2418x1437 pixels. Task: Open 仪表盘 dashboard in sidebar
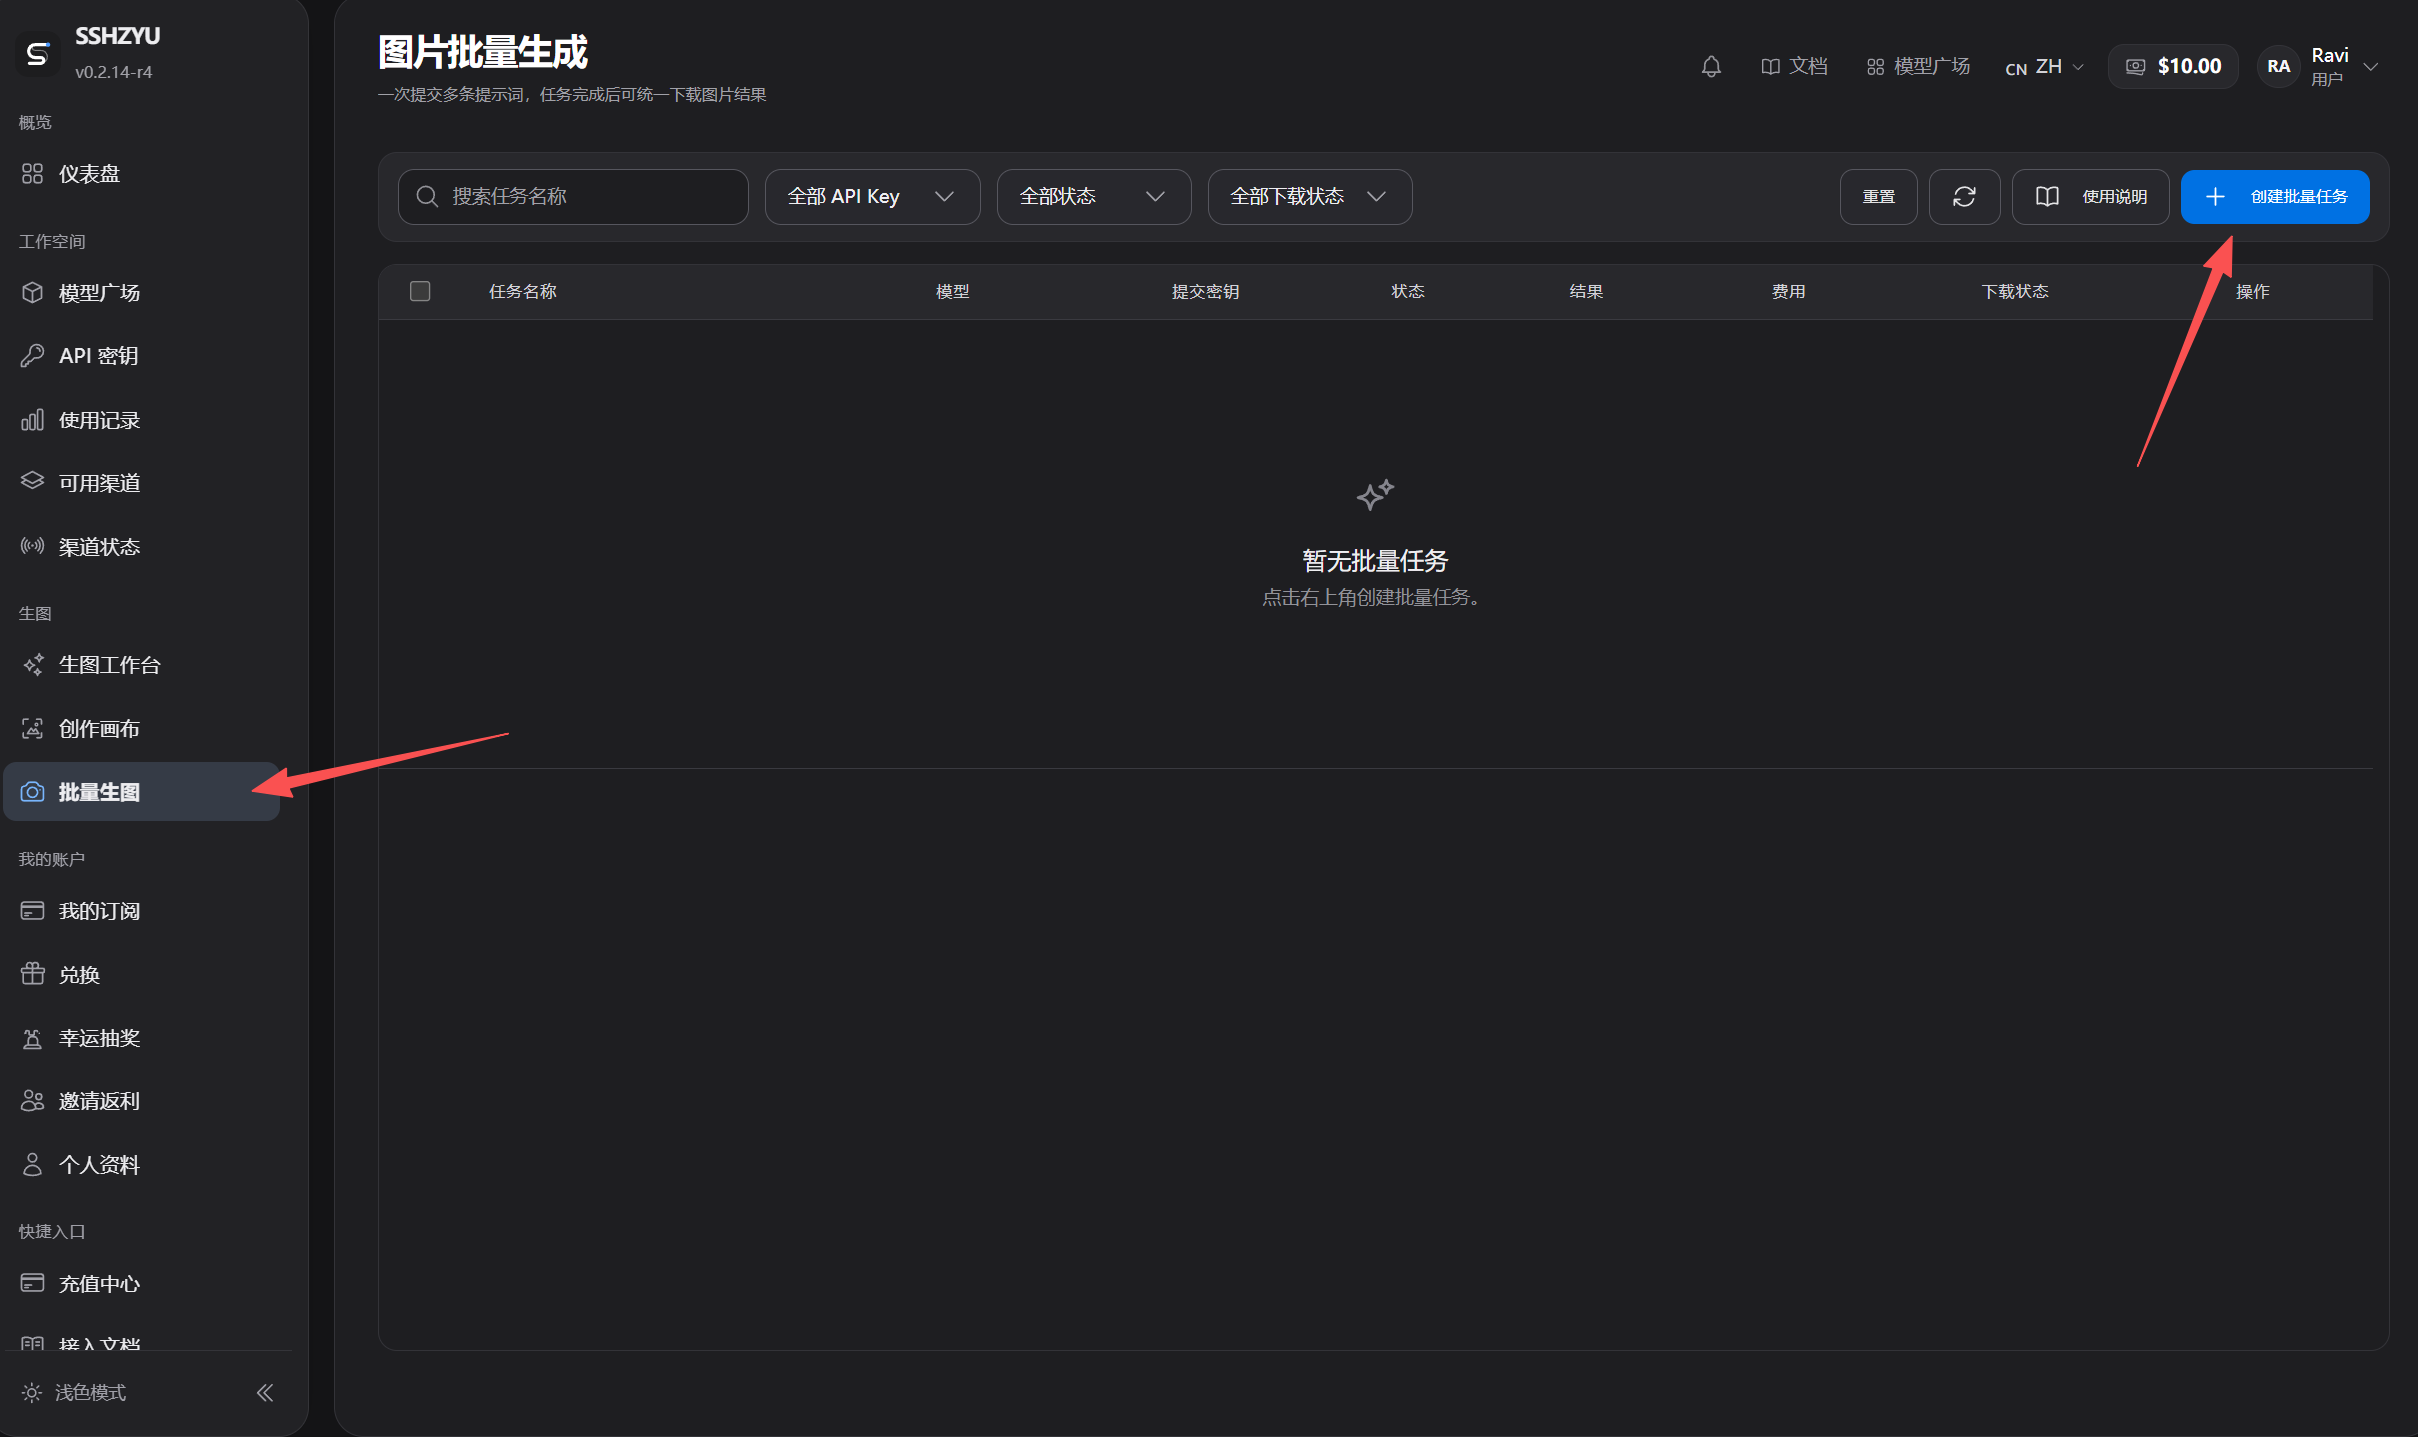tap(141, 174)
